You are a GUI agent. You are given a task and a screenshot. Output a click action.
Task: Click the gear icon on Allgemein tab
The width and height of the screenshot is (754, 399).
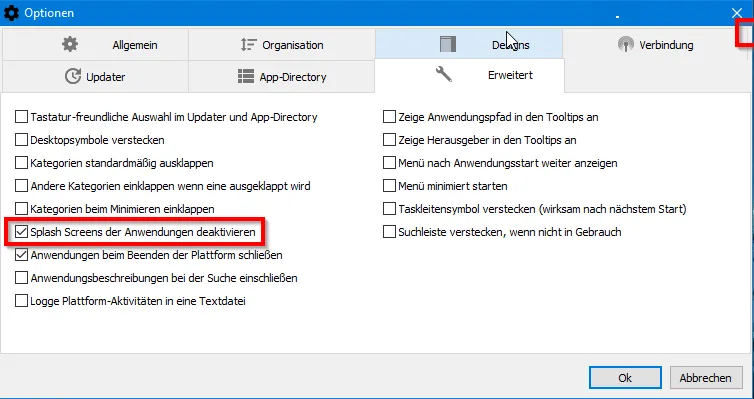tap(70, 44)
